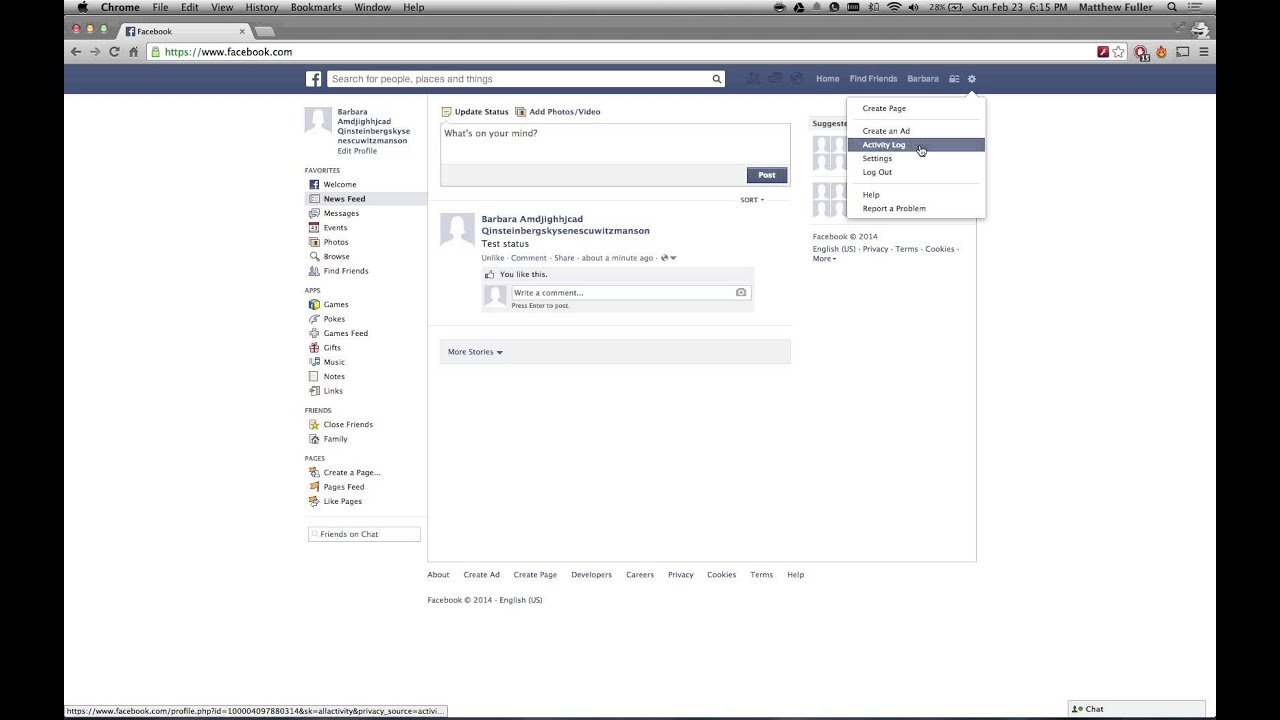The image size is (1280, 720).
Task: Click Chrome reload page button
Action: pos(114,52)
